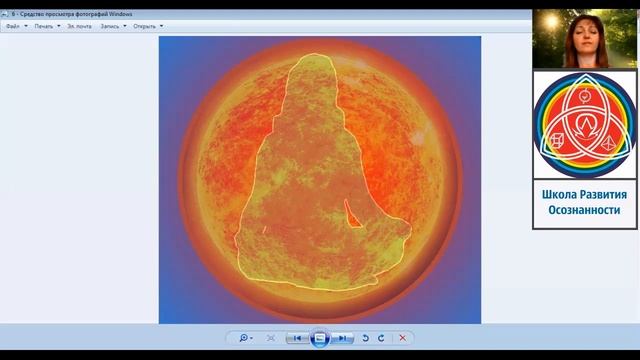
Task: Open the Открыть menu
Action: click(x=144, y=26)
